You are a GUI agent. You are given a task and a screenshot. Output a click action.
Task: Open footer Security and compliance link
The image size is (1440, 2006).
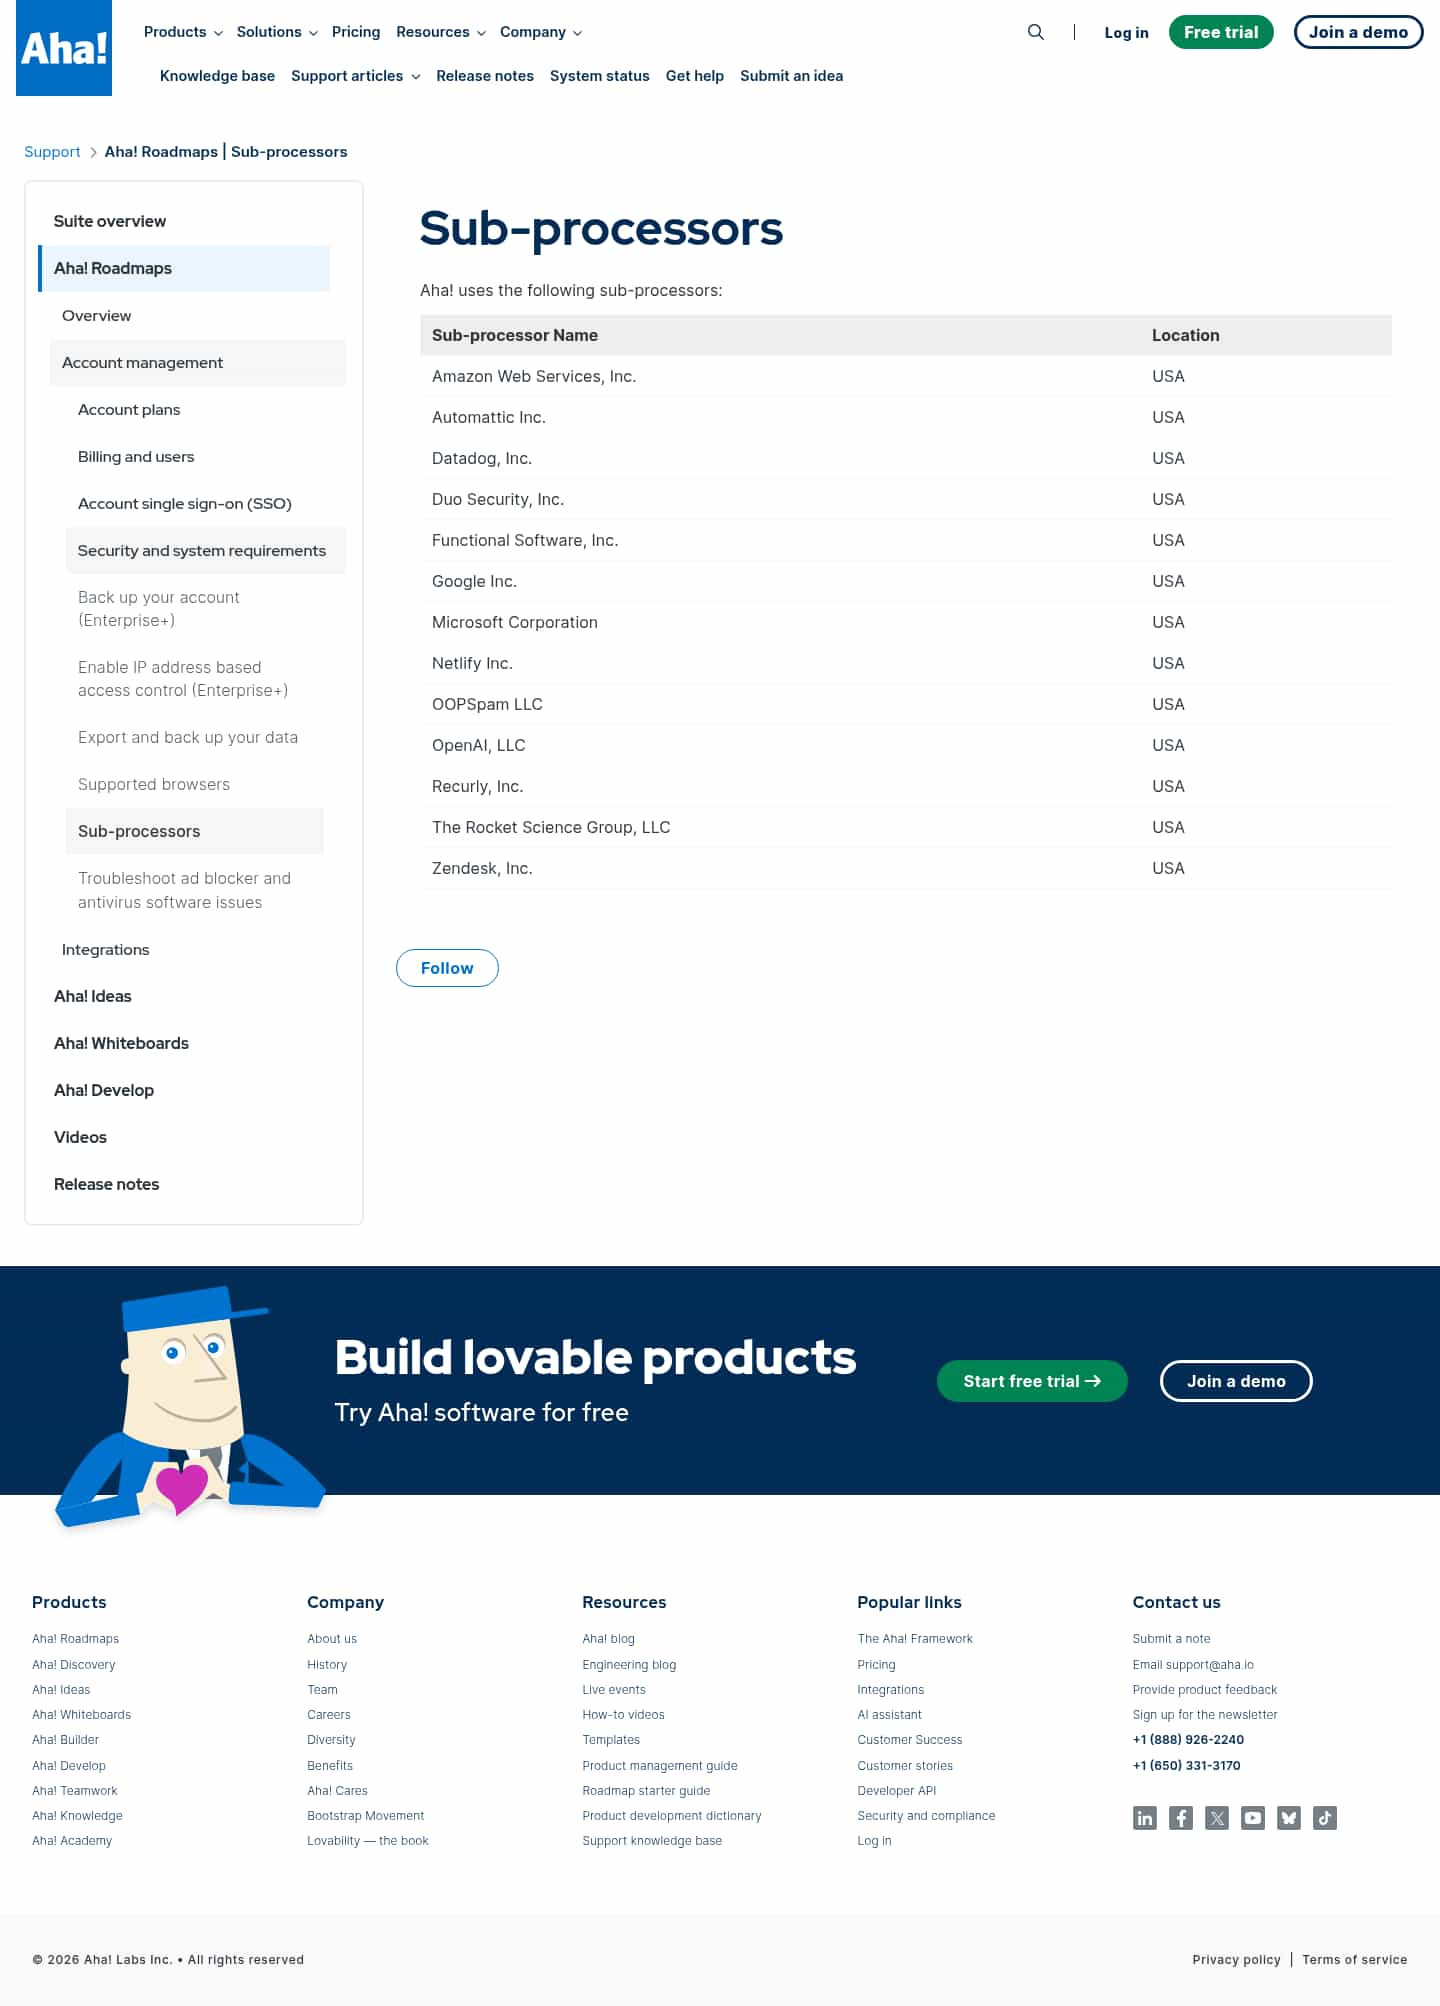[x=926, y=1816]
